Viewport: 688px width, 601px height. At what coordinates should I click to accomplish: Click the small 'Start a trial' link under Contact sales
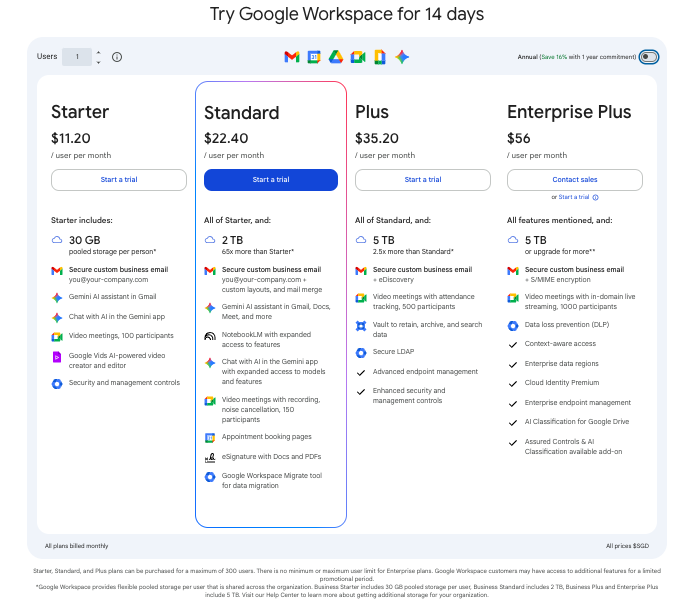573,197
